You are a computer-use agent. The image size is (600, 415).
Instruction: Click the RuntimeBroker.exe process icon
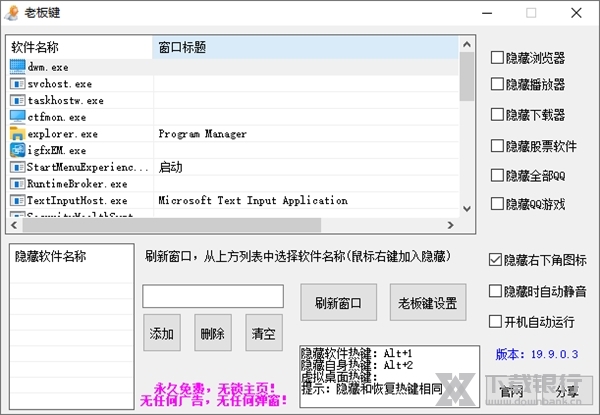tap(17, 183)
